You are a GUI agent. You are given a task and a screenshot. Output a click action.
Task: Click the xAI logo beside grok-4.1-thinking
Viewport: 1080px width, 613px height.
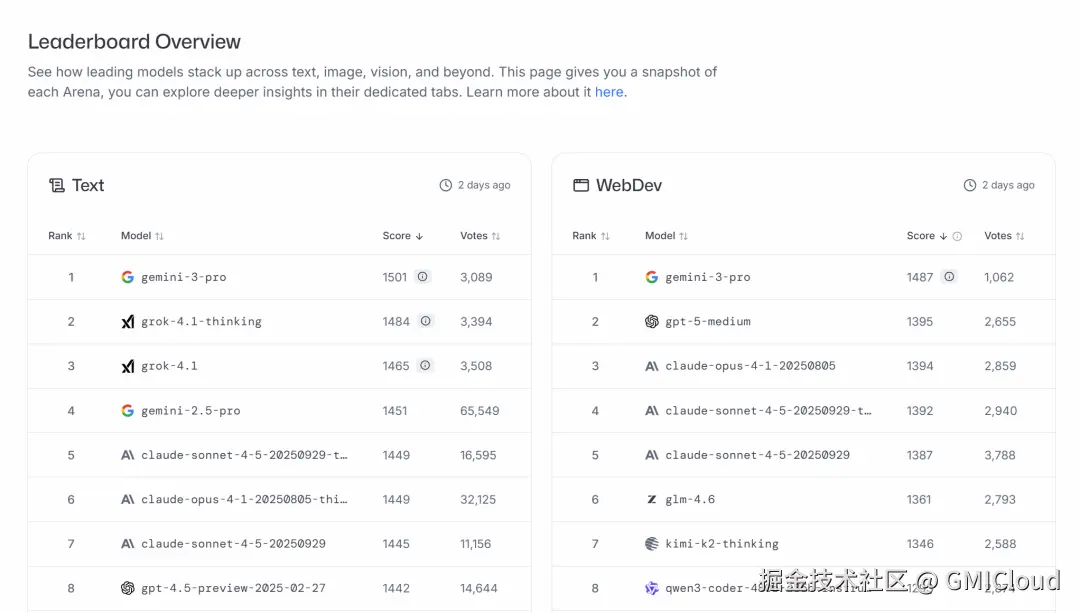[x=127, y=322]
